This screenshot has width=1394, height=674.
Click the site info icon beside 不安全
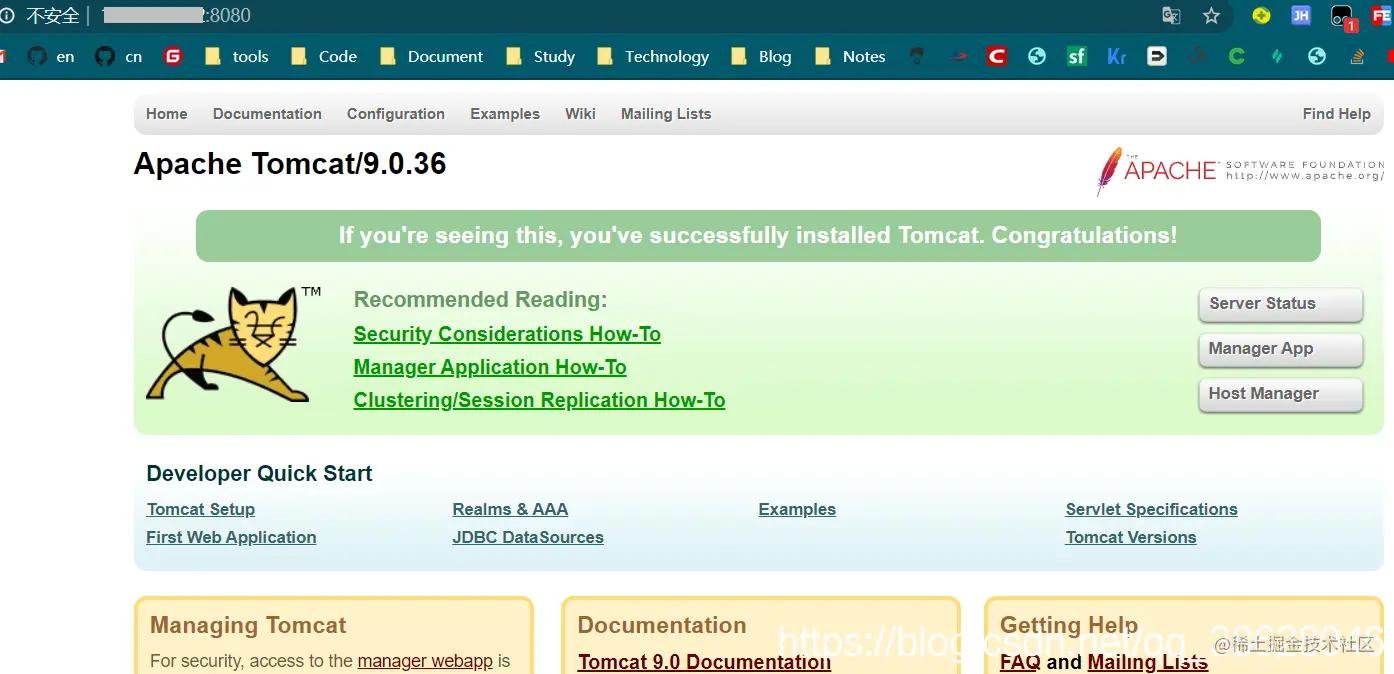tap(8, 16)
